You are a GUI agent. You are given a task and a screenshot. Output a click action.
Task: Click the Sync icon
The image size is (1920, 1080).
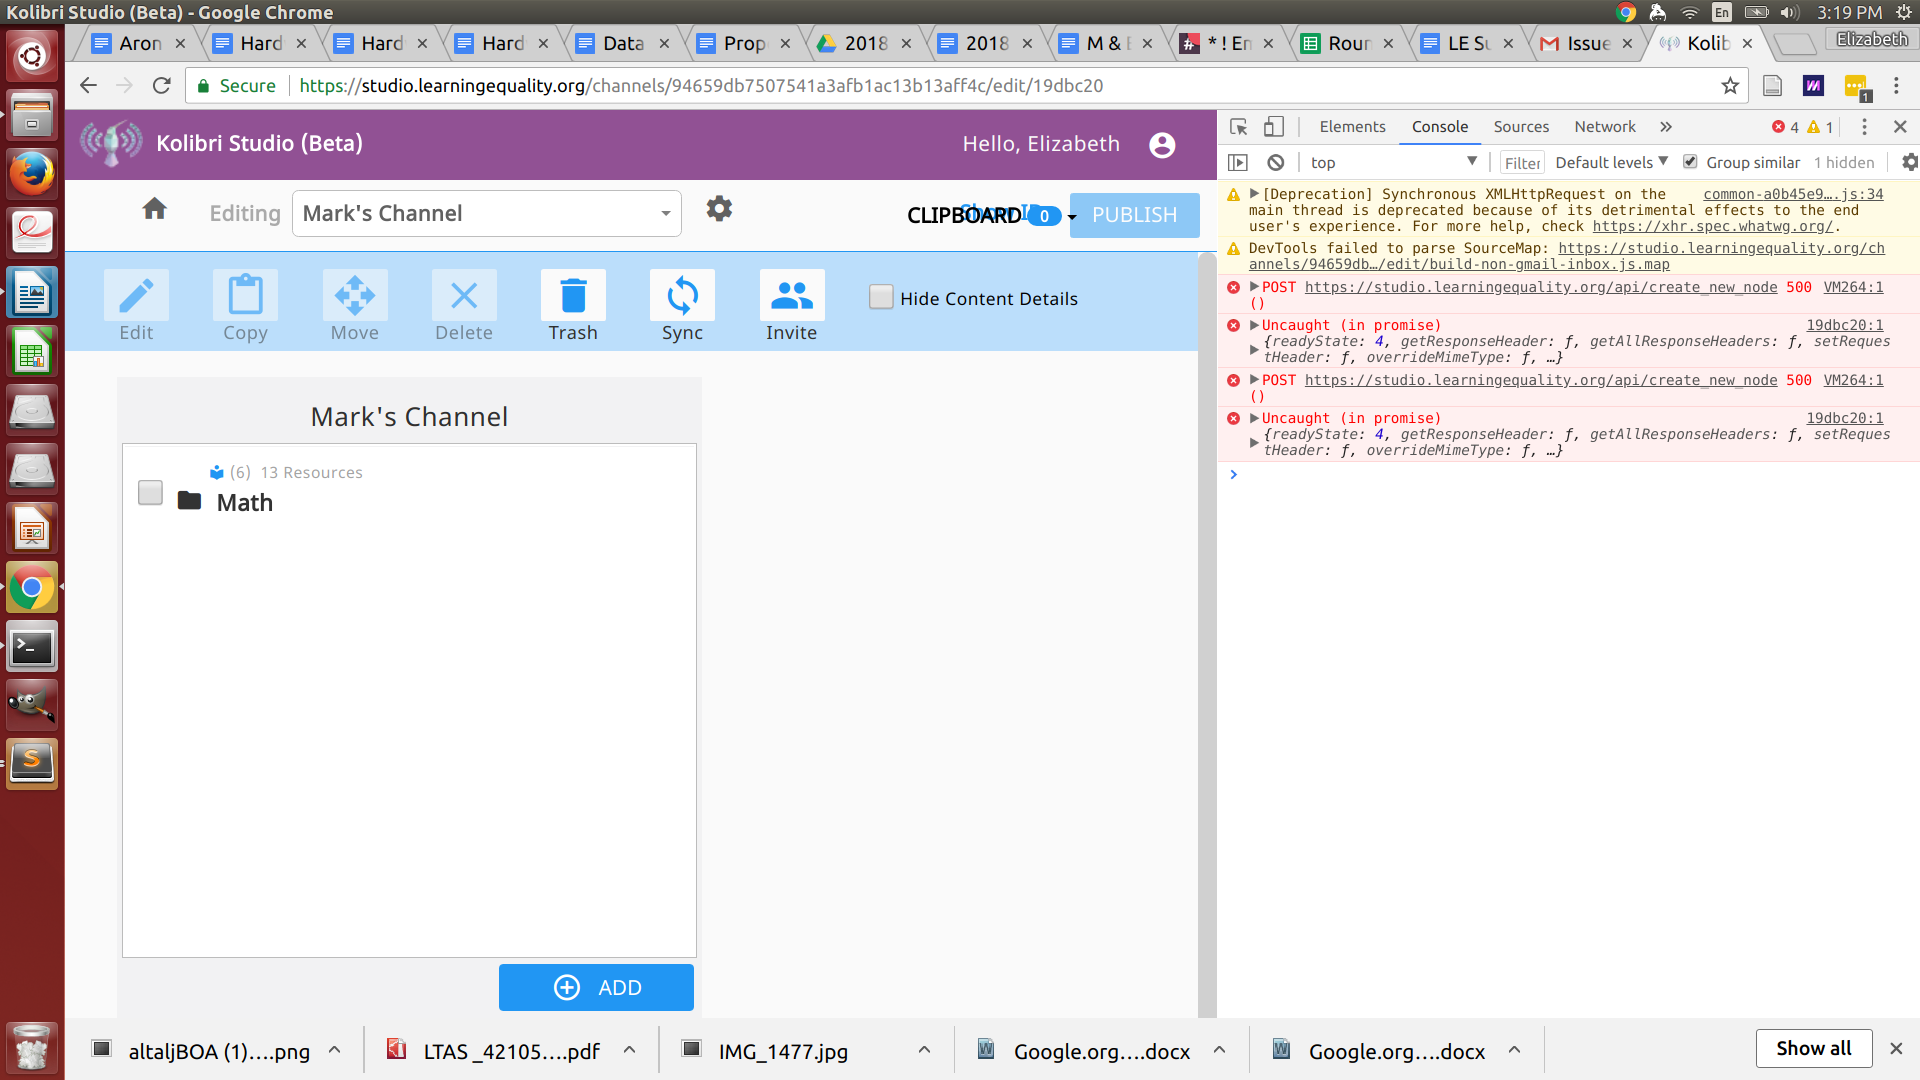tap(682, 296)
